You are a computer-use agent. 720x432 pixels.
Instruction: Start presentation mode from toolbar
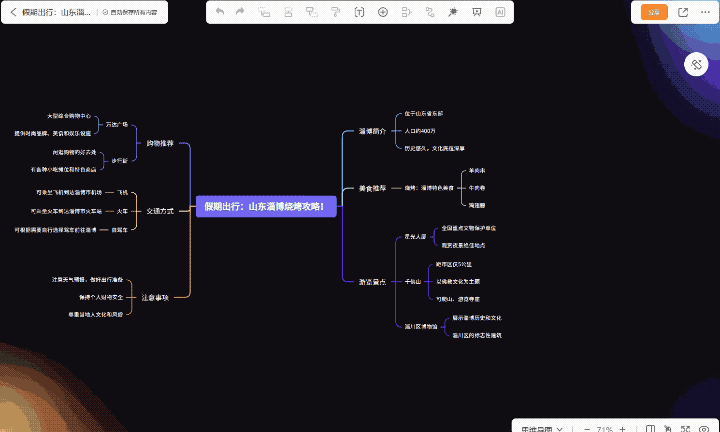pyautogui.click(x=477, y=12)
